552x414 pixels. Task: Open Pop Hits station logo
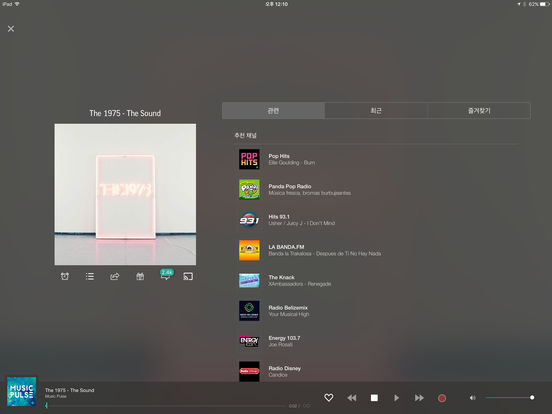249,159
